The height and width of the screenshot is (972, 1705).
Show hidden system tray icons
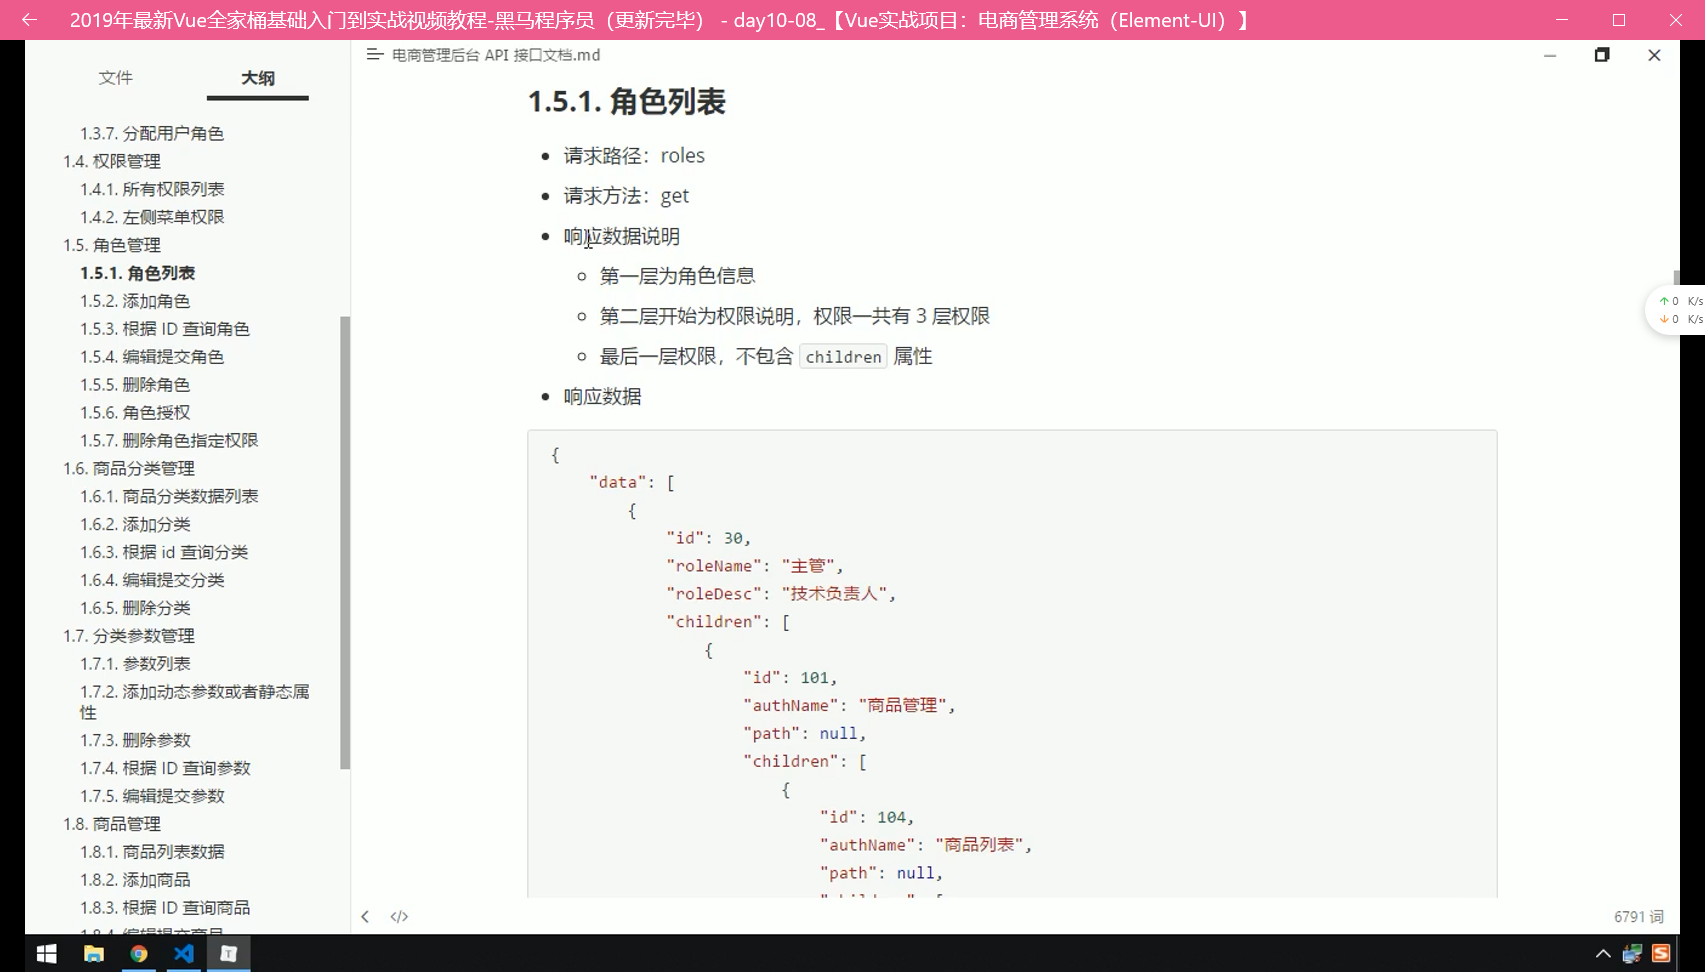(1602, 954)
